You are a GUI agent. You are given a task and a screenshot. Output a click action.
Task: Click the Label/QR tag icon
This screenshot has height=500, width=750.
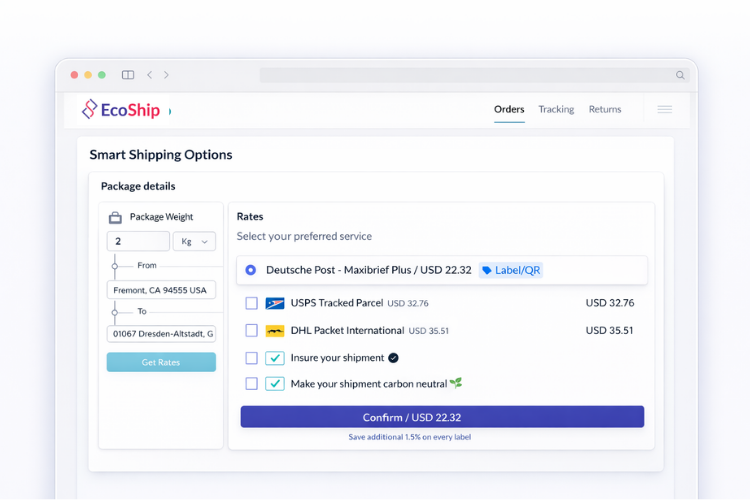(x=487, y=270)
